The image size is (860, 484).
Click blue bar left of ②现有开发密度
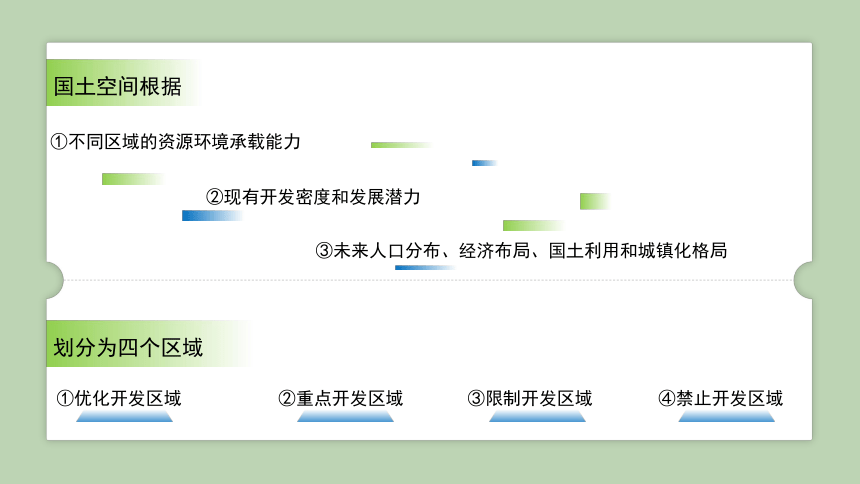coord(212,216)
